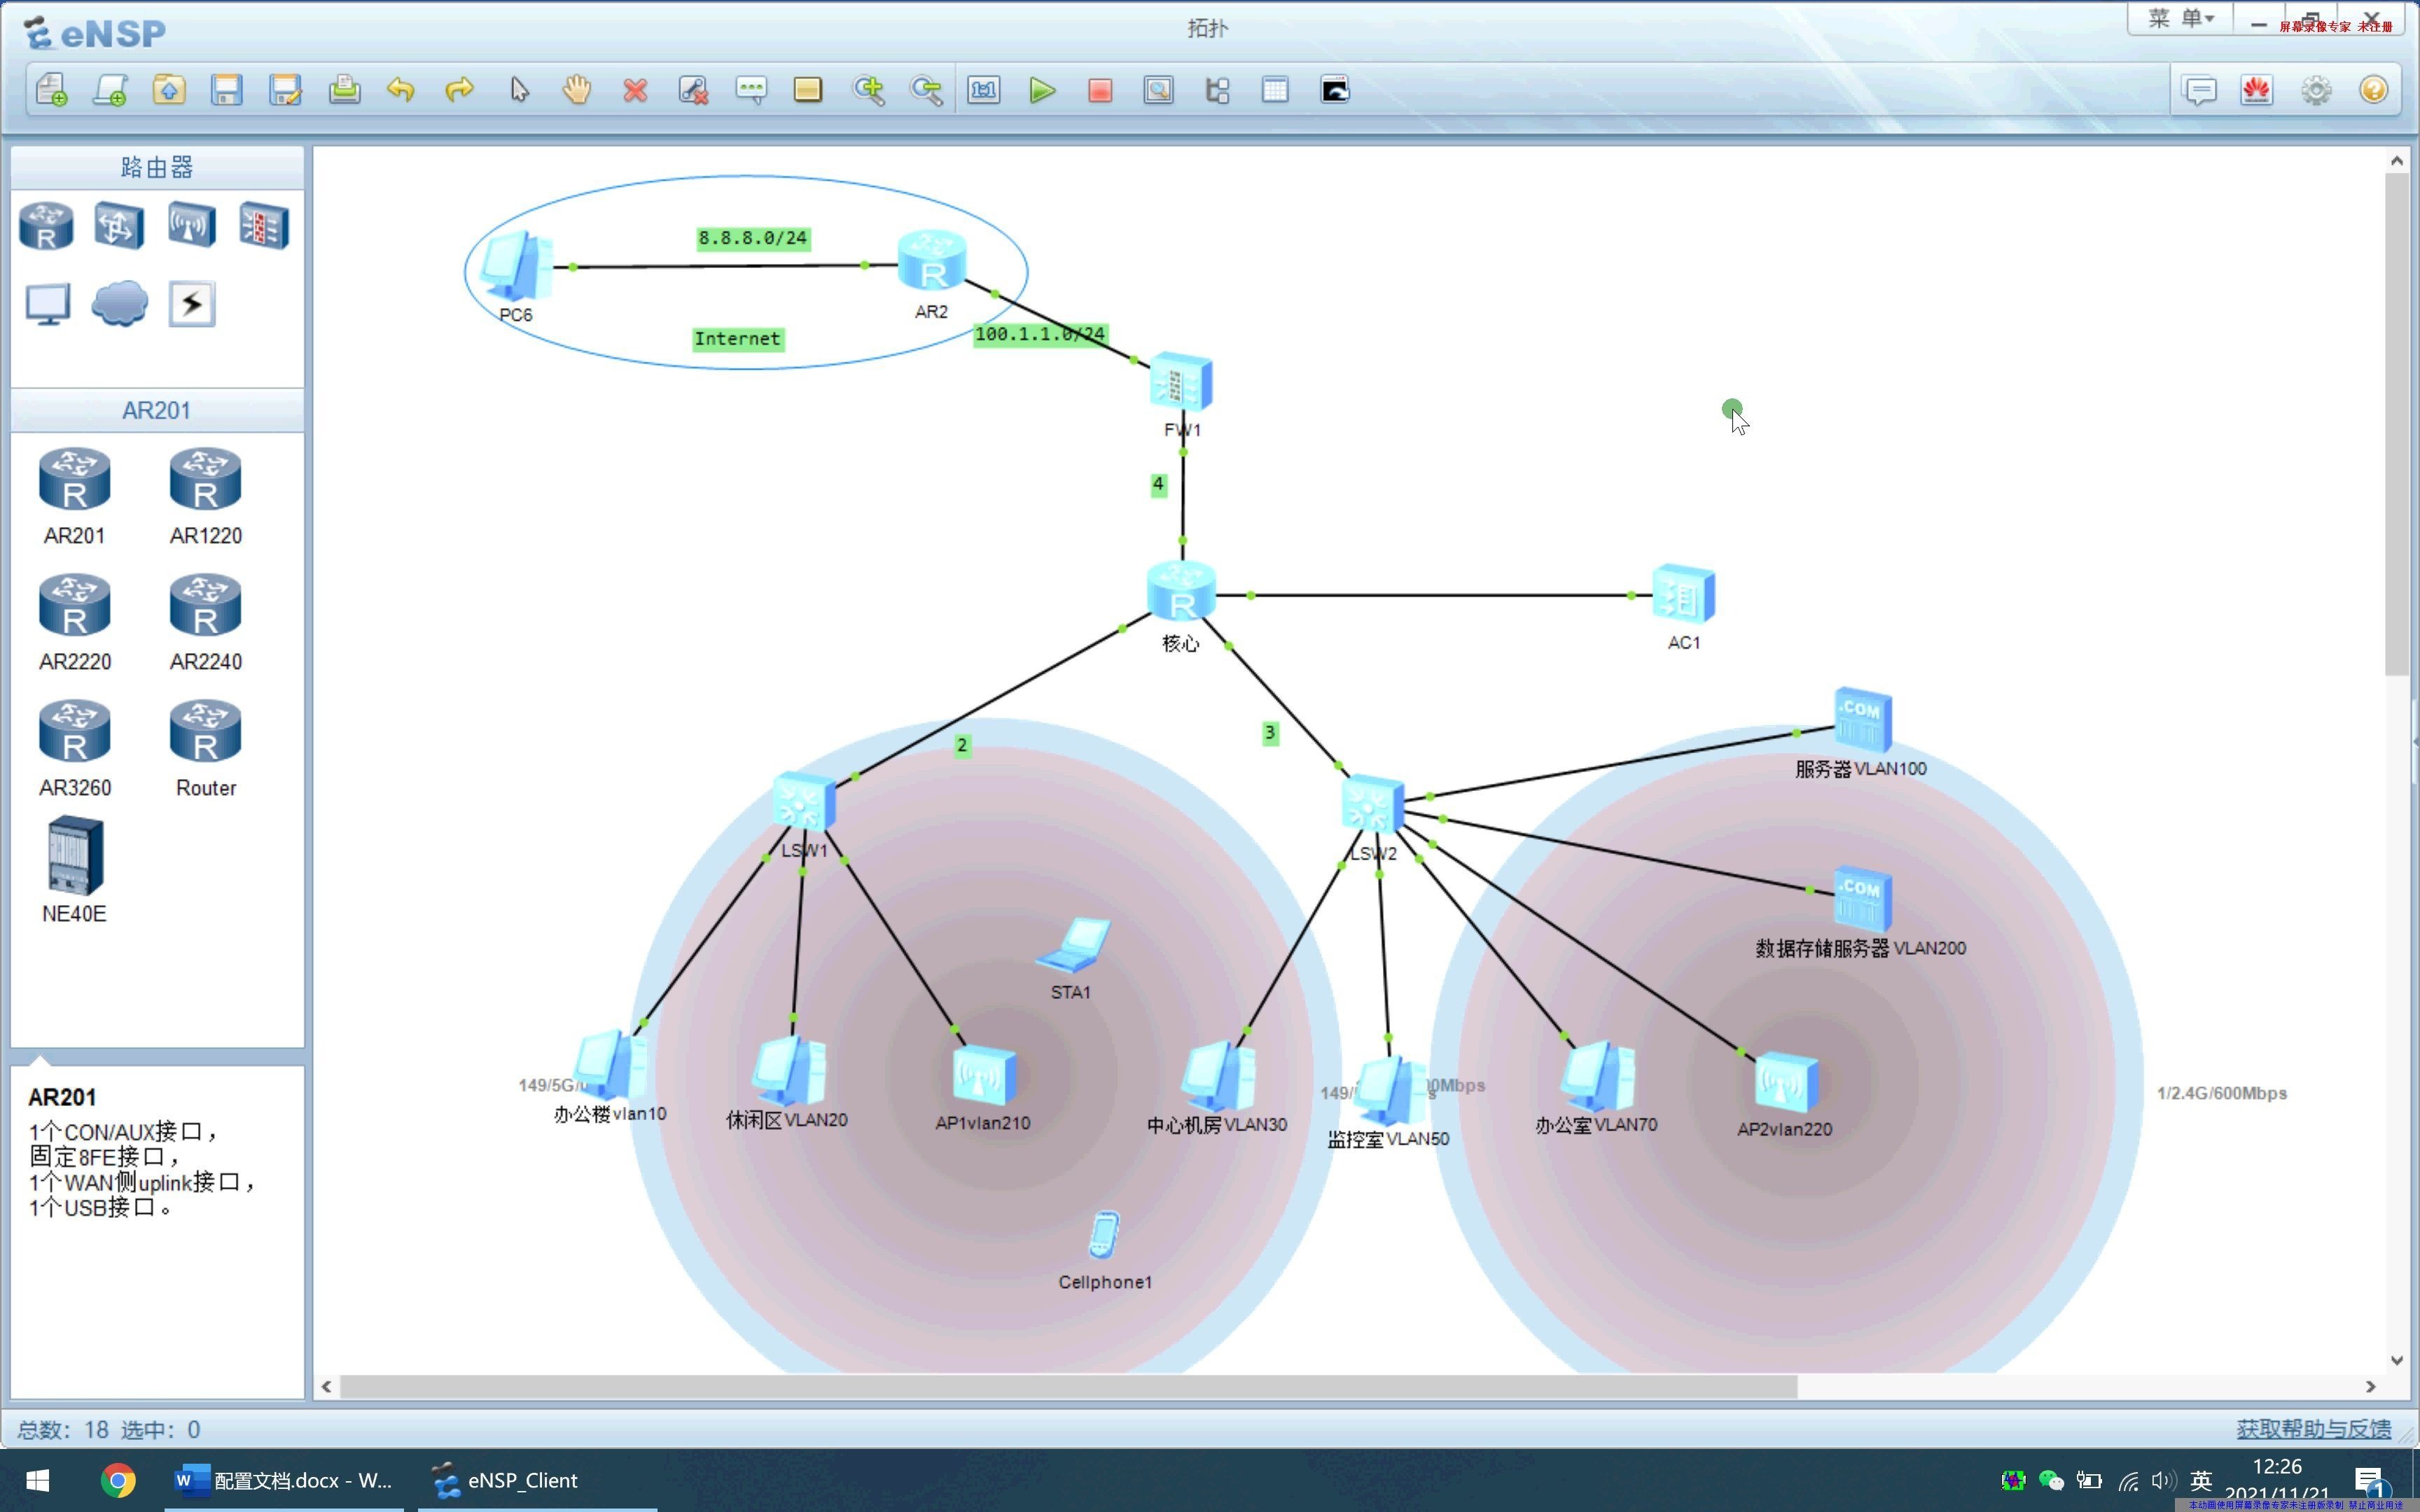The width and height of the screenshot is (2420, 1512).
Task: Select the AR2 router node
Action: [x=931, y=260]
